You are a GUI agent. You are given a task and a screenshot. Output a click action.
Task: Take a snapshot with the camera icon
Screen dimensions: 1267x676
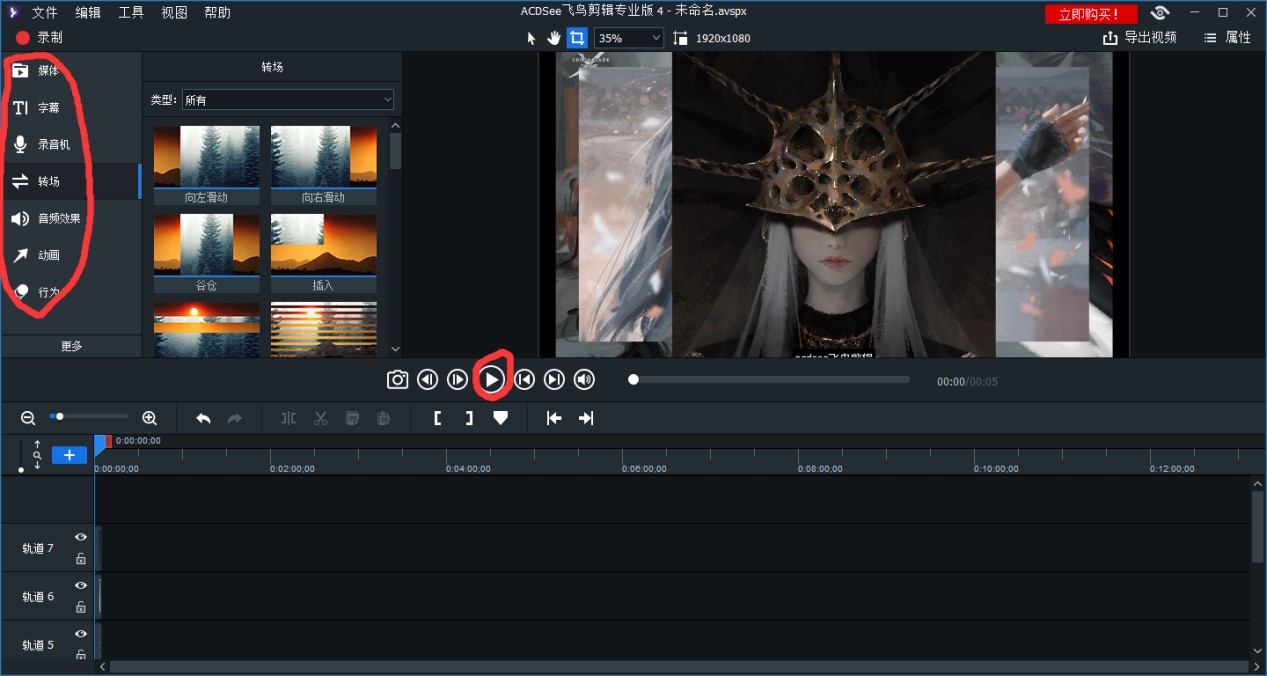397,380
